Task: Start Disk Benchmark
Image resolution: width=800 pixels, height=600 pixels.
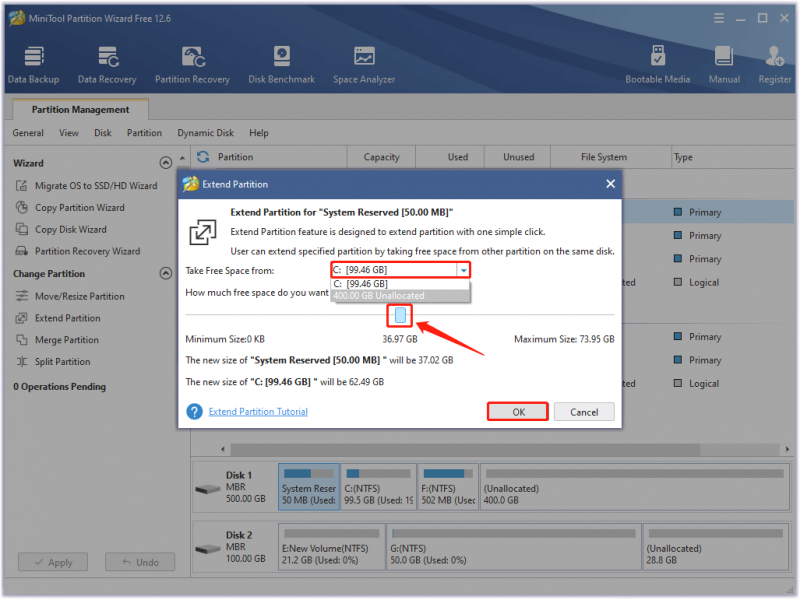Action: tap(282, 65)
